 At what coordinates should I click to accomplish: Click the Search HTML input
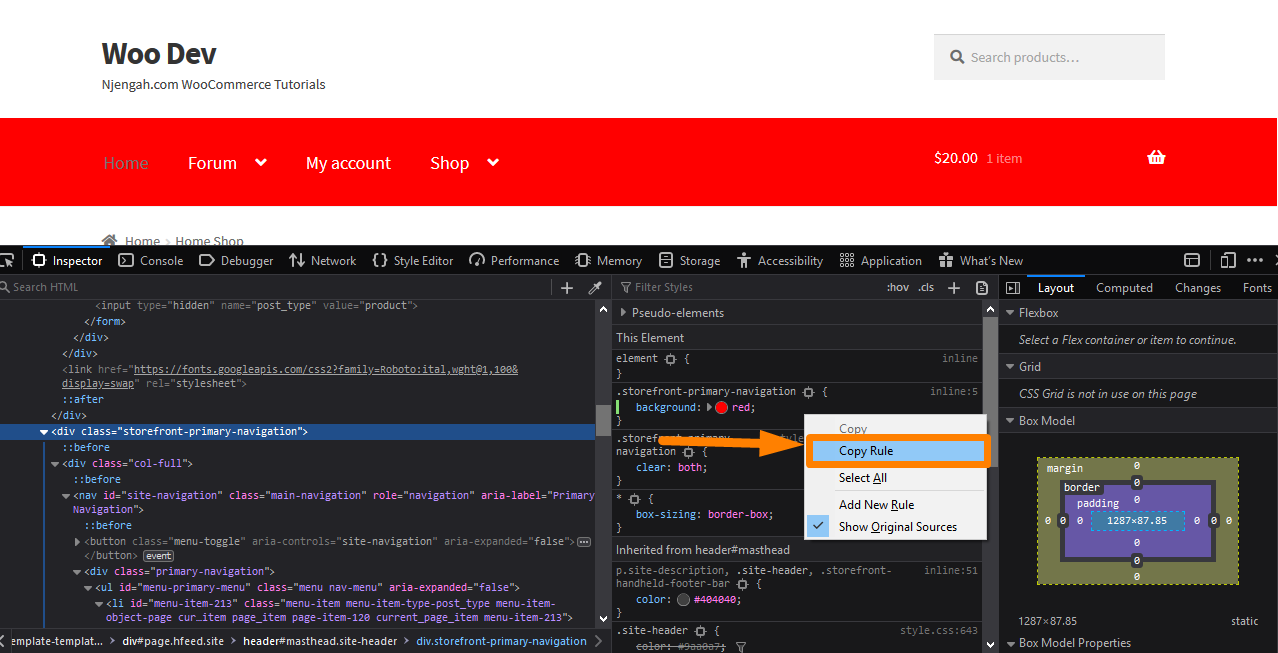tap(275, 288)
